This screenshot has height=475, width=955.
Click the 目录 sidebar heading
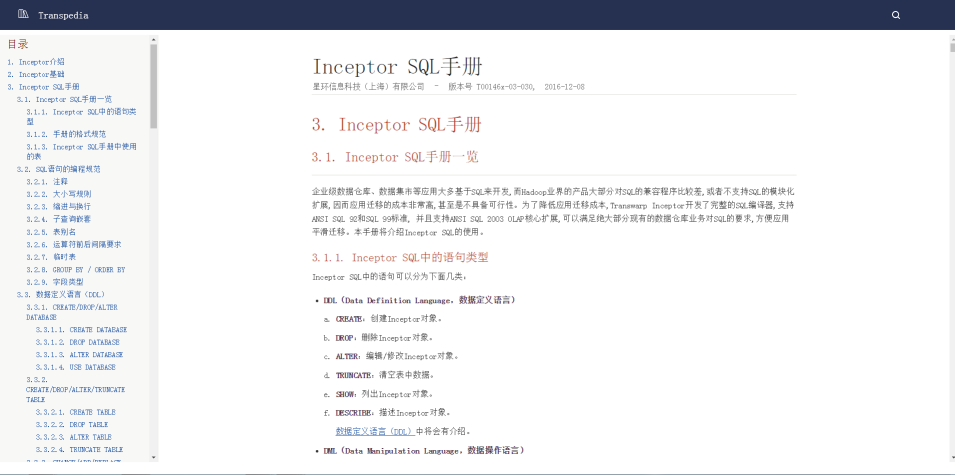[18, 44]
